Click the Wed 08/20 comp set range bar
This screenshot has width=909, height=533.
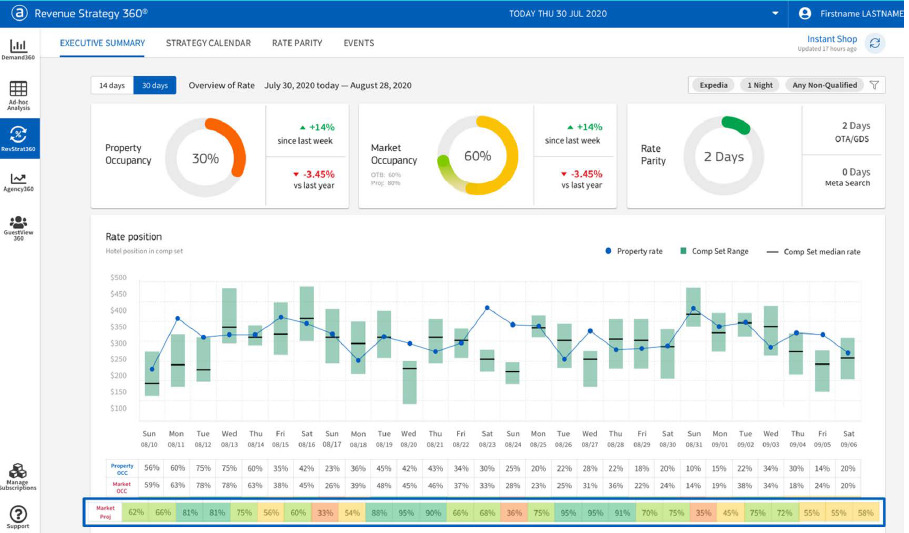point(409,382)
